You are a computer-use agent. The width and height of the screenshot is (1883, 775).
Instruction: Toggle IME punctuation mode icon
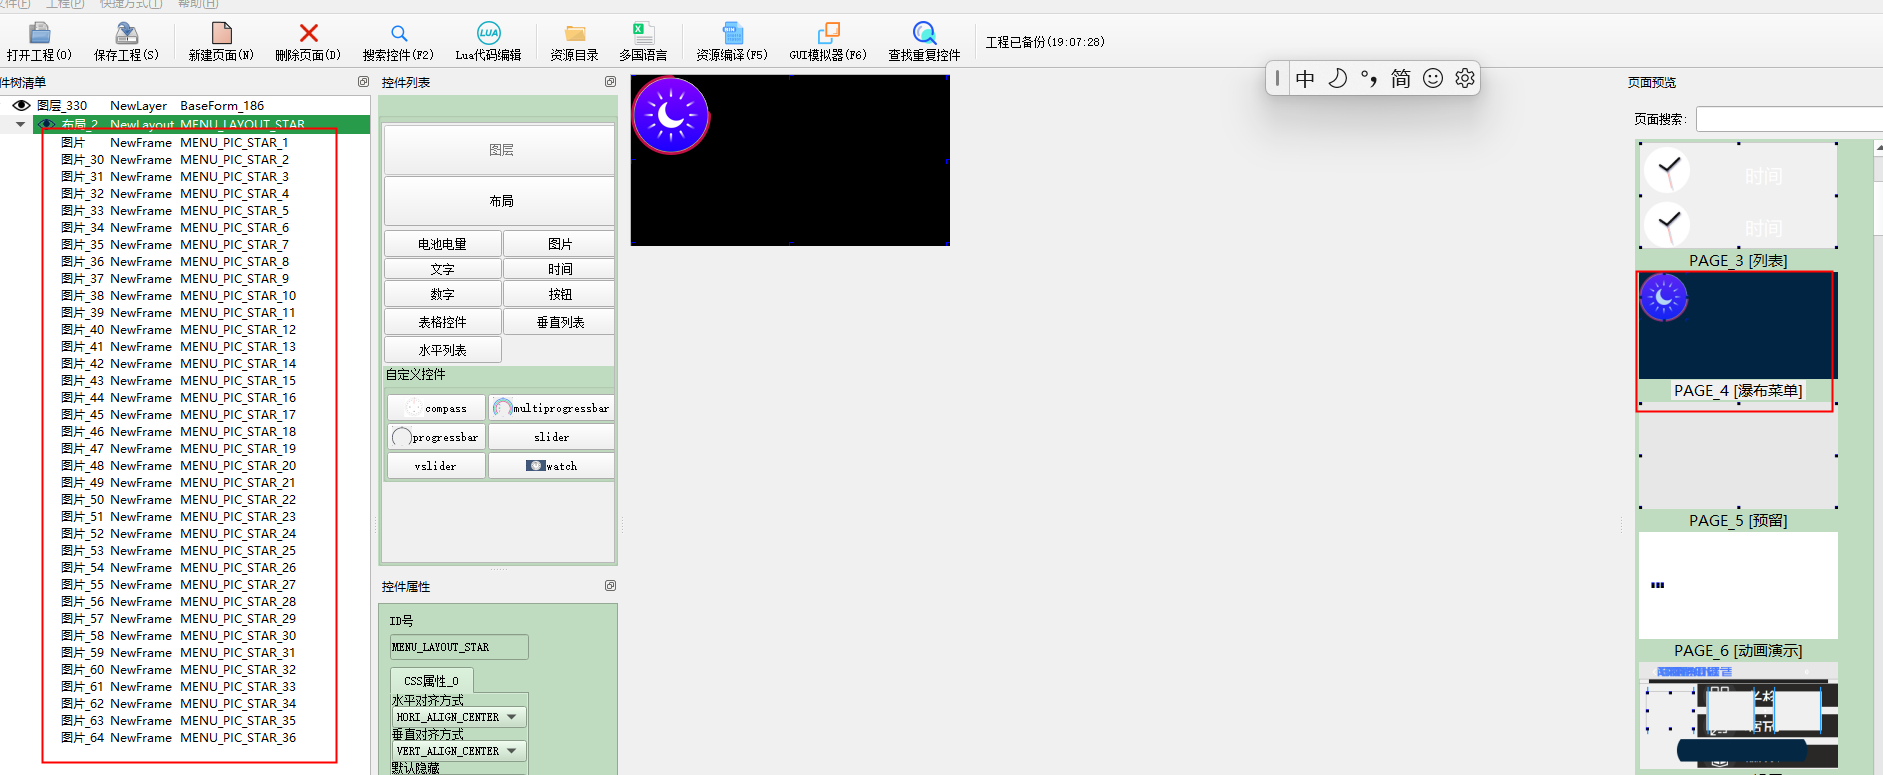[x=1369, y=78]
